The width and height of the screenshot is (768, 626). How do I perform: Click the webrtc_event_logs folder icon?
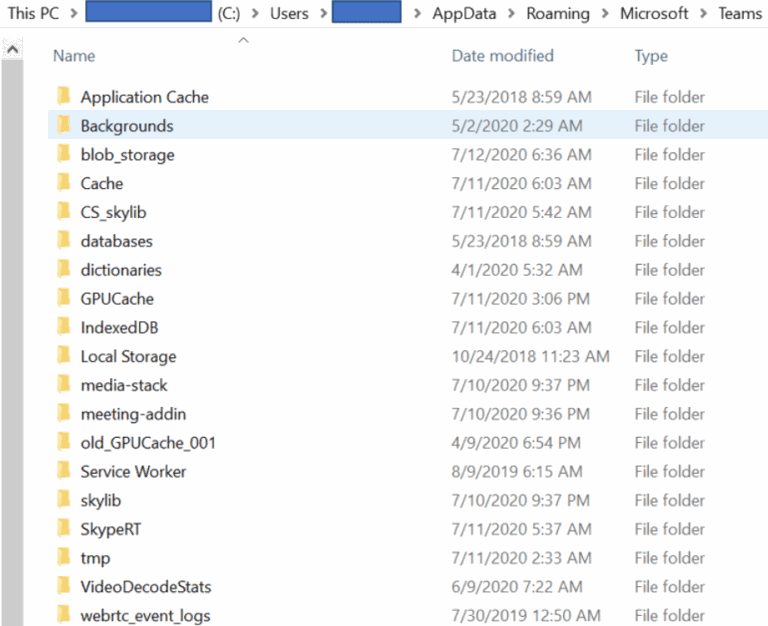pyautogui.click(x=64, y=615)
